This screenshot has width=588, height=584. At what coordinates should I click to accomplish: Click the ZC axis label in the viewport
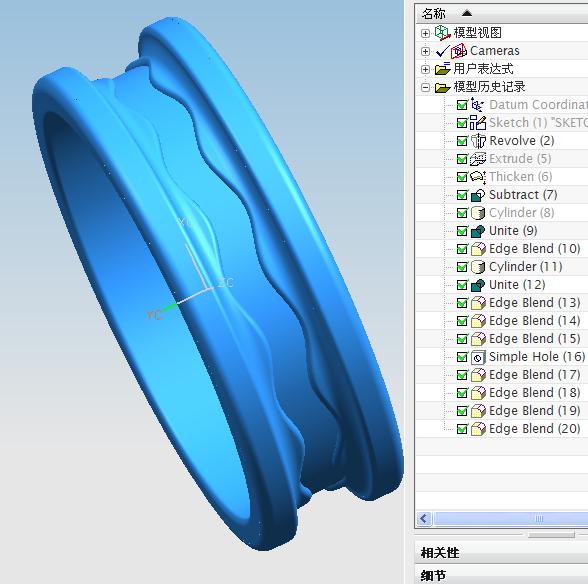point(225,282)
